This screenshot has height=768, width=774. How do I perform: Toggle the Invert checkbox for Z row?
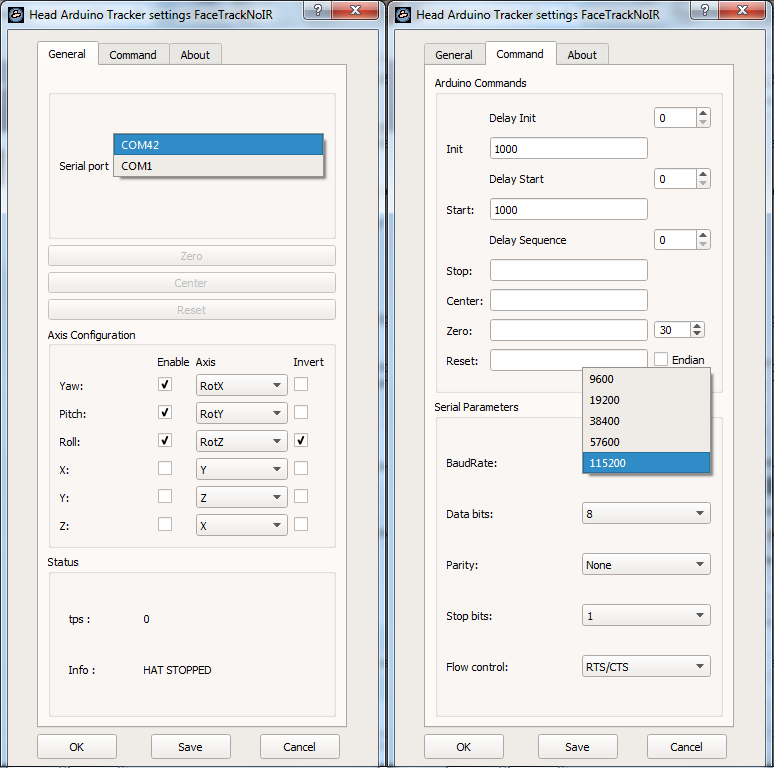(301, 524)
